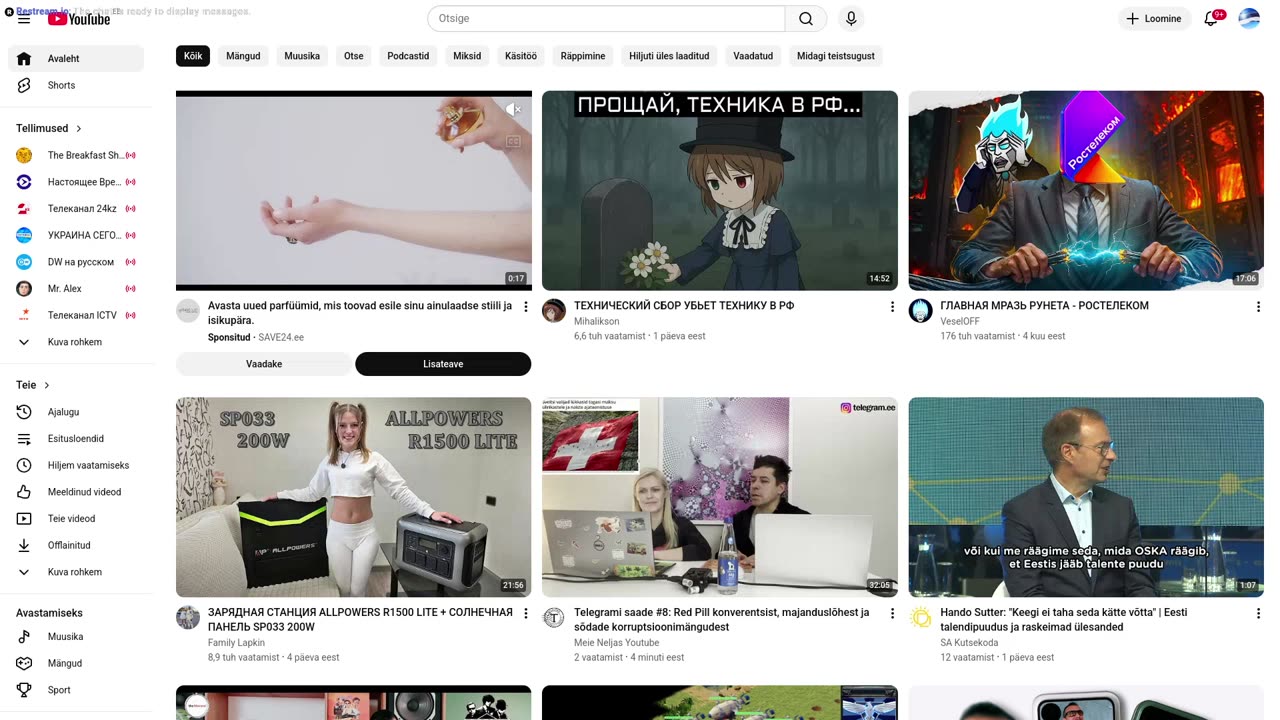Select the Mängud filter chip
The height and width of the screenshot is (720, 1280).
[243, 56]
